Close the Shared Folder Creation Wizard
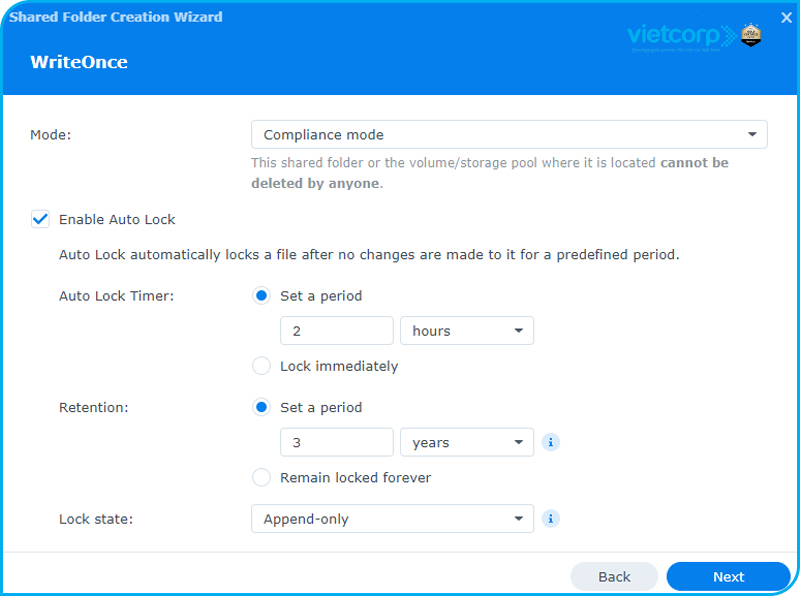Image resolution: width=800 pixels, height=596 pixels. click(786, 17)
